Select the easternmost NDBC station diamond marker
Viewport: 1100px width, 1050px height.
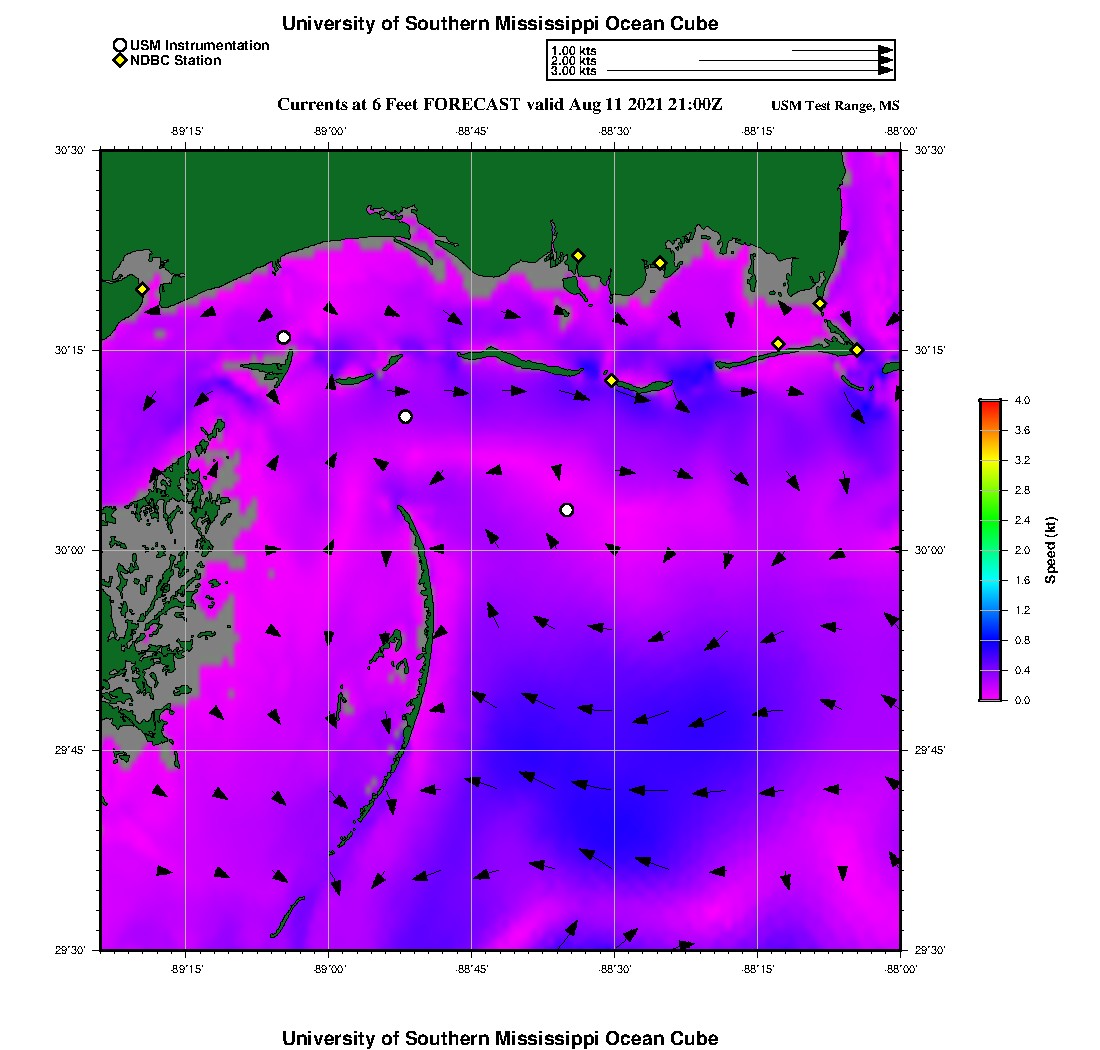857,349
